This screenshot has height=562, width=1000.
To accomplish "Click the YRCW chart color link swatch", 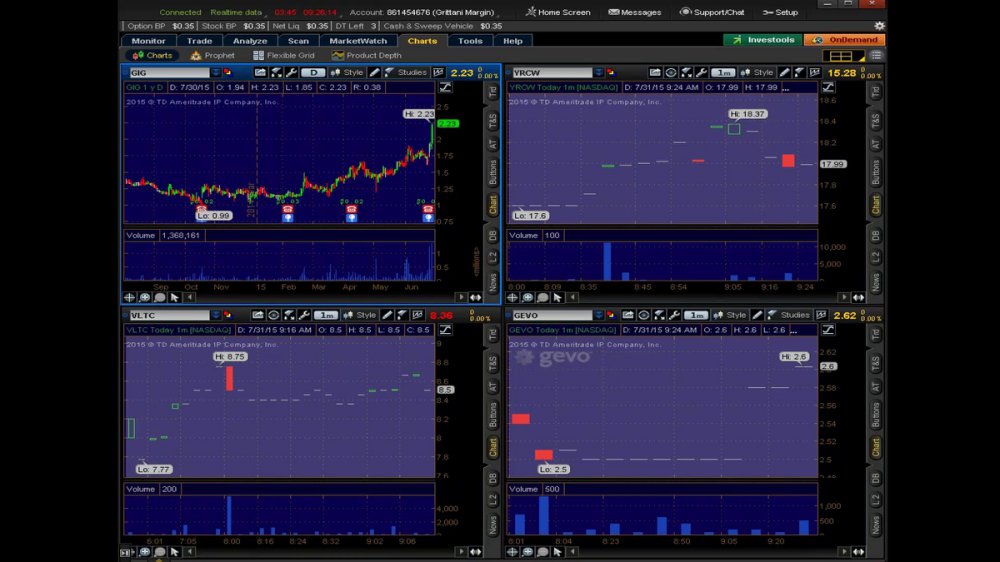I will pyautogui.click(x=610, y=73).
